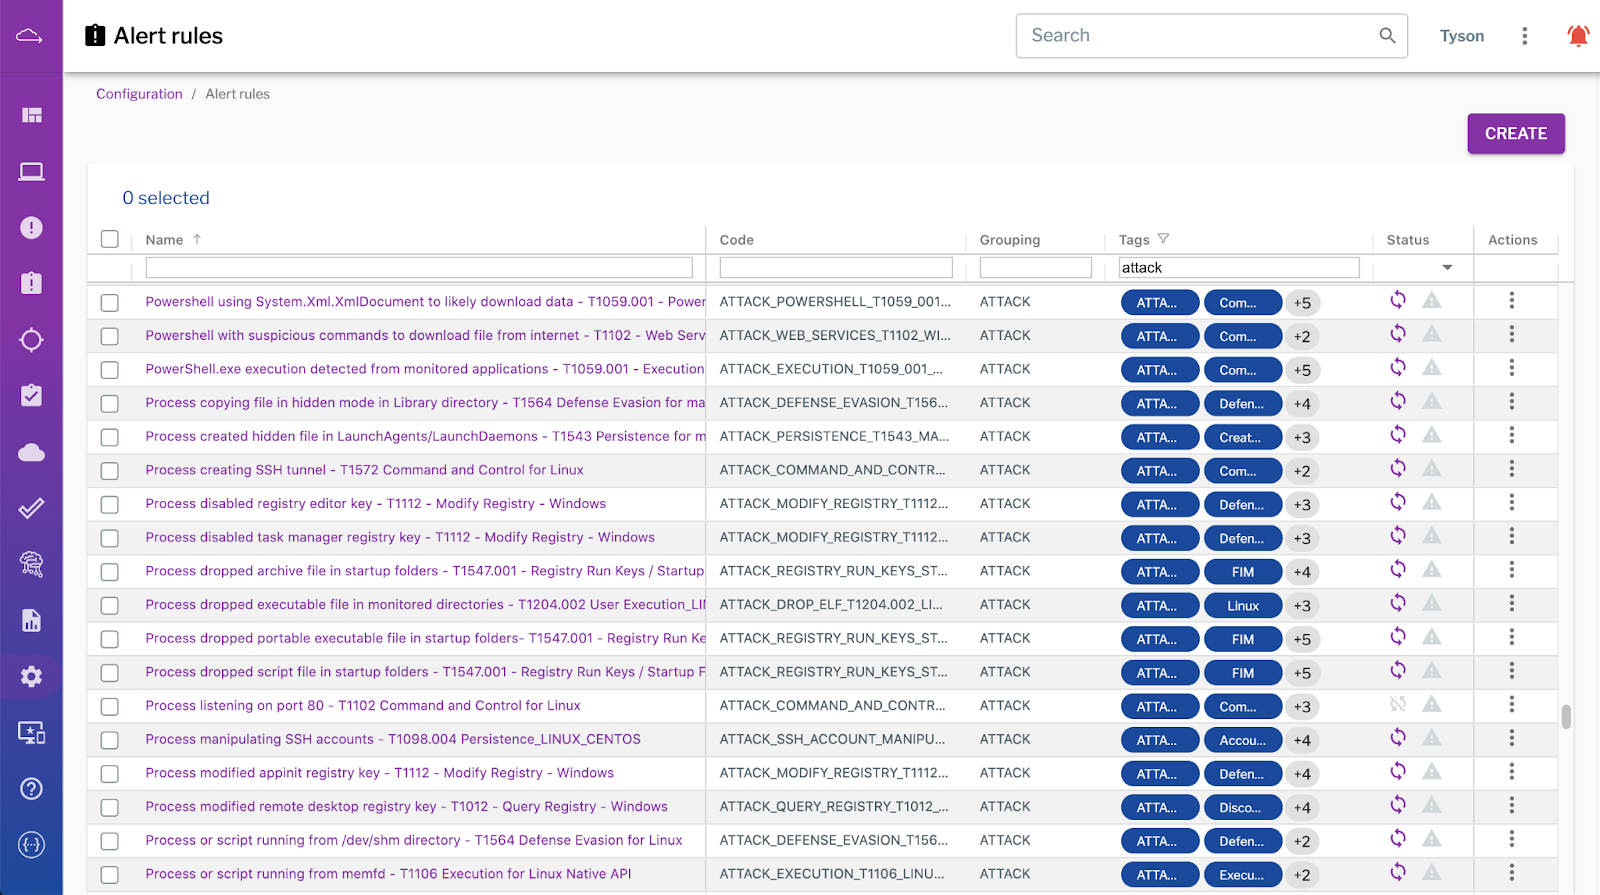Open the API braces icon at sidebar bottom
The width and height of the screenshot is (1600, 895).
(31, 845)
